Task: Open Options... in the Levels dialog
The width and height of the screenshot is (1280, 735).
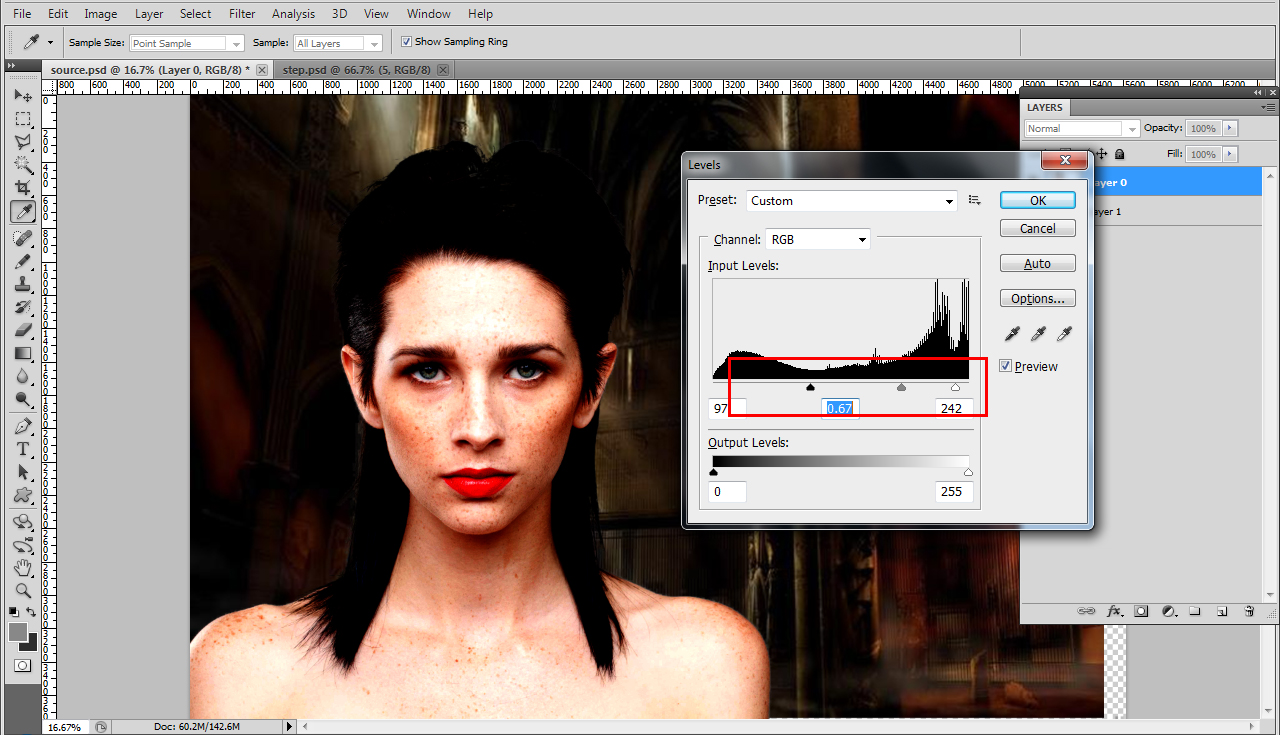Action: coord(1038,298)
